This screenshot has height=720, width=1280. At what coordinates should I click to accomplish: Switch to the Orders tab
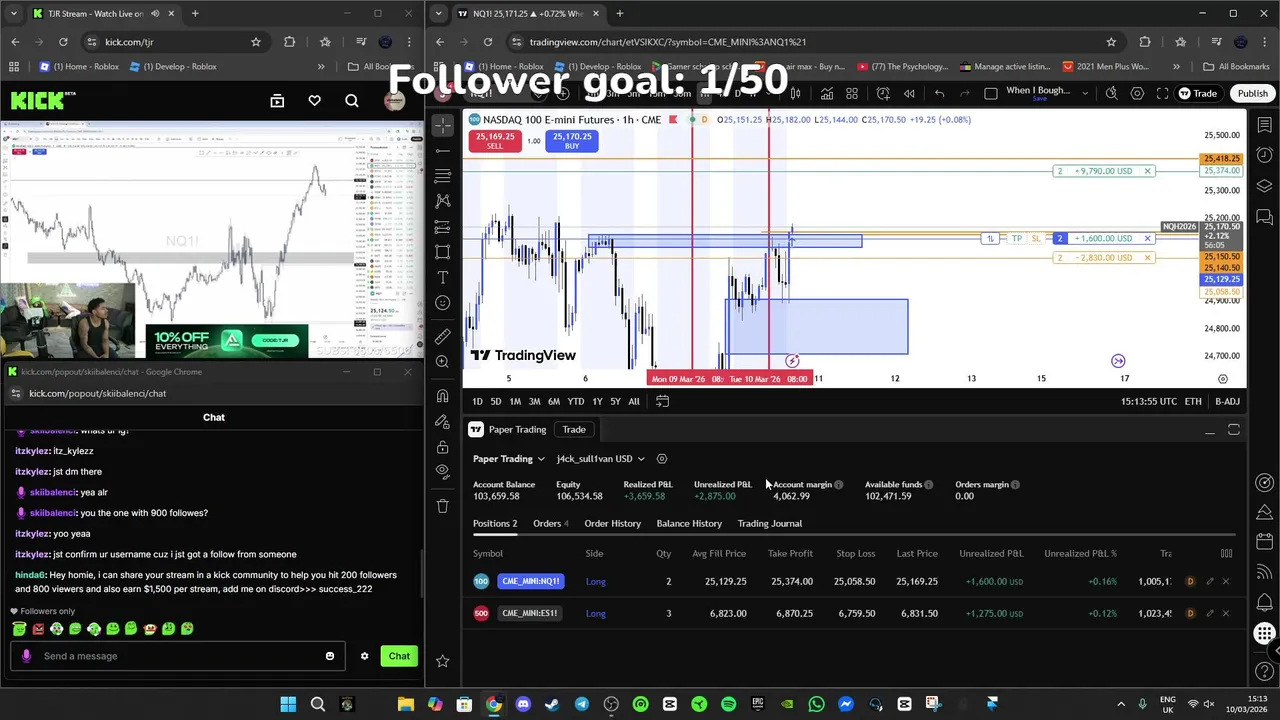(x=551, y=523)
